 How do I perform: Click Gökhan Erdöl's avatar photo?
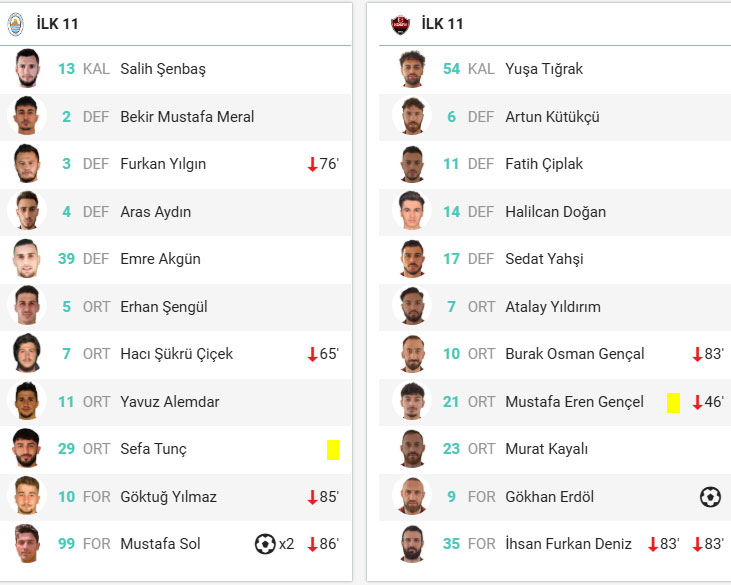click(411, 497)
